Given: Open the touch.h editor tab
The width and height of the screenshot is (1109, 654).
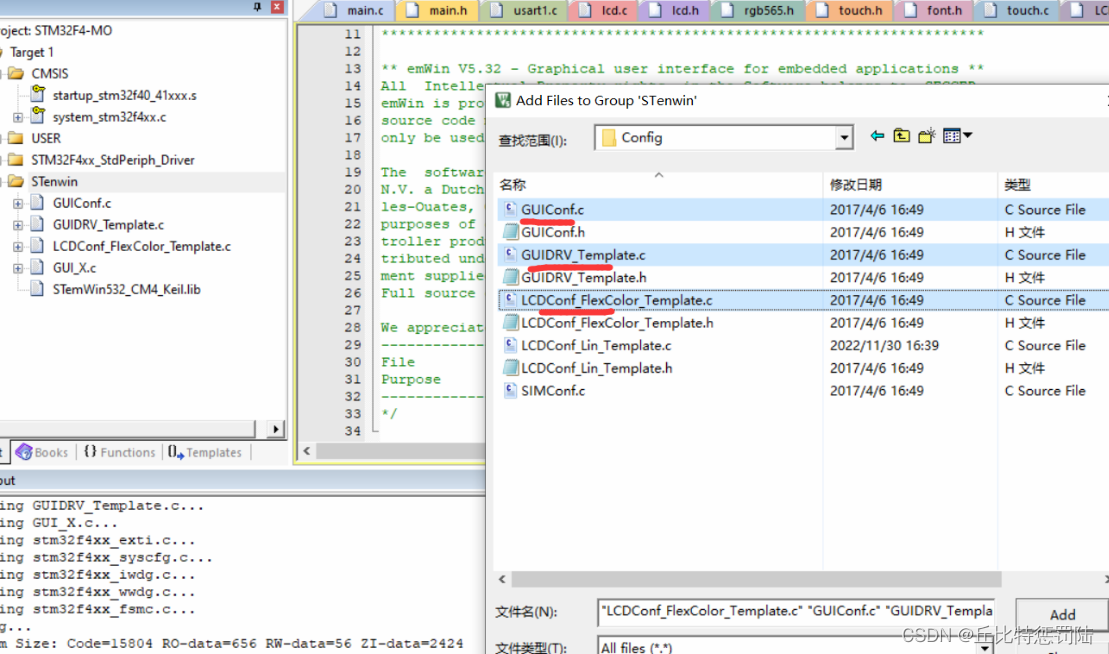Looking at the screenshot, I should coord(851,10).
